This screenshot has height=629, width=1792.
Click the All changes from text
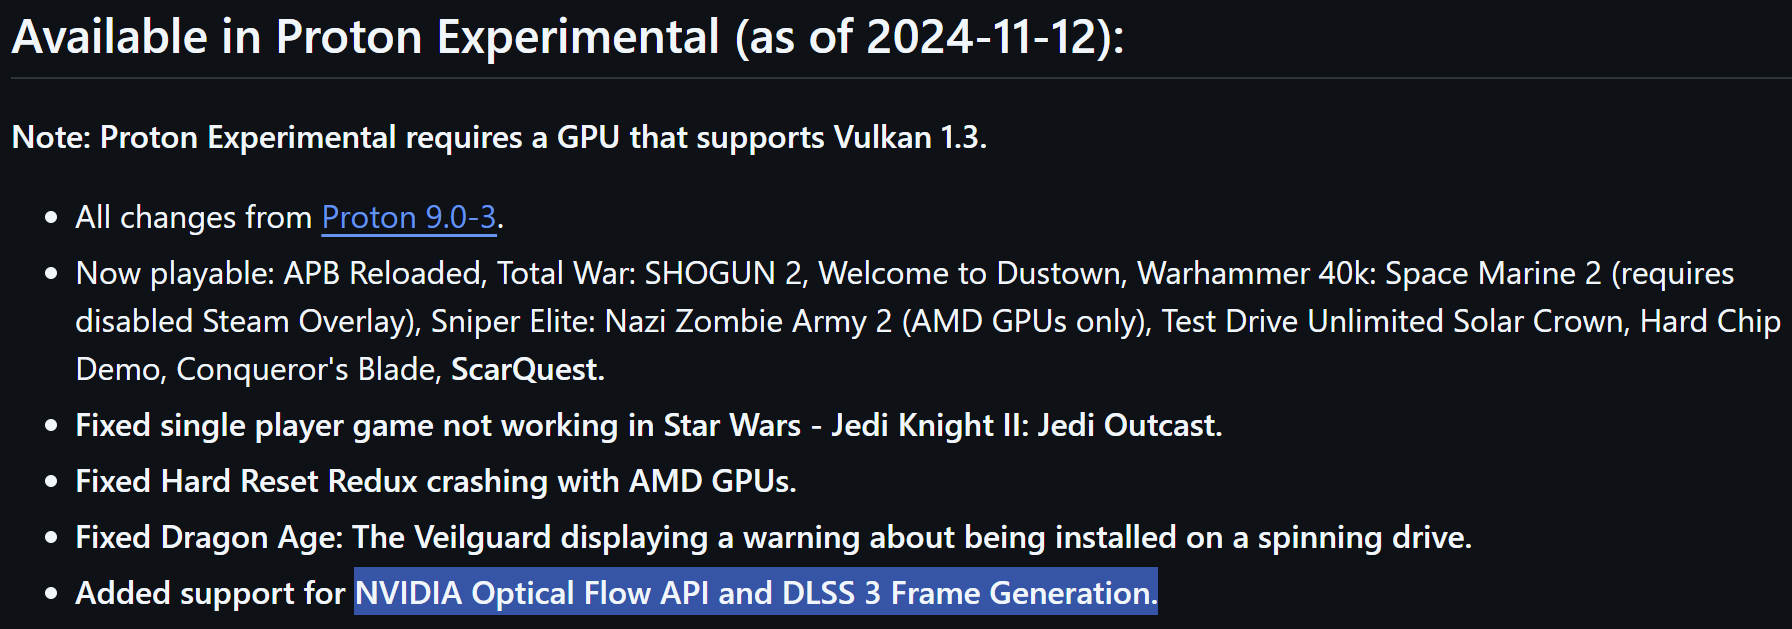(194, 217)
